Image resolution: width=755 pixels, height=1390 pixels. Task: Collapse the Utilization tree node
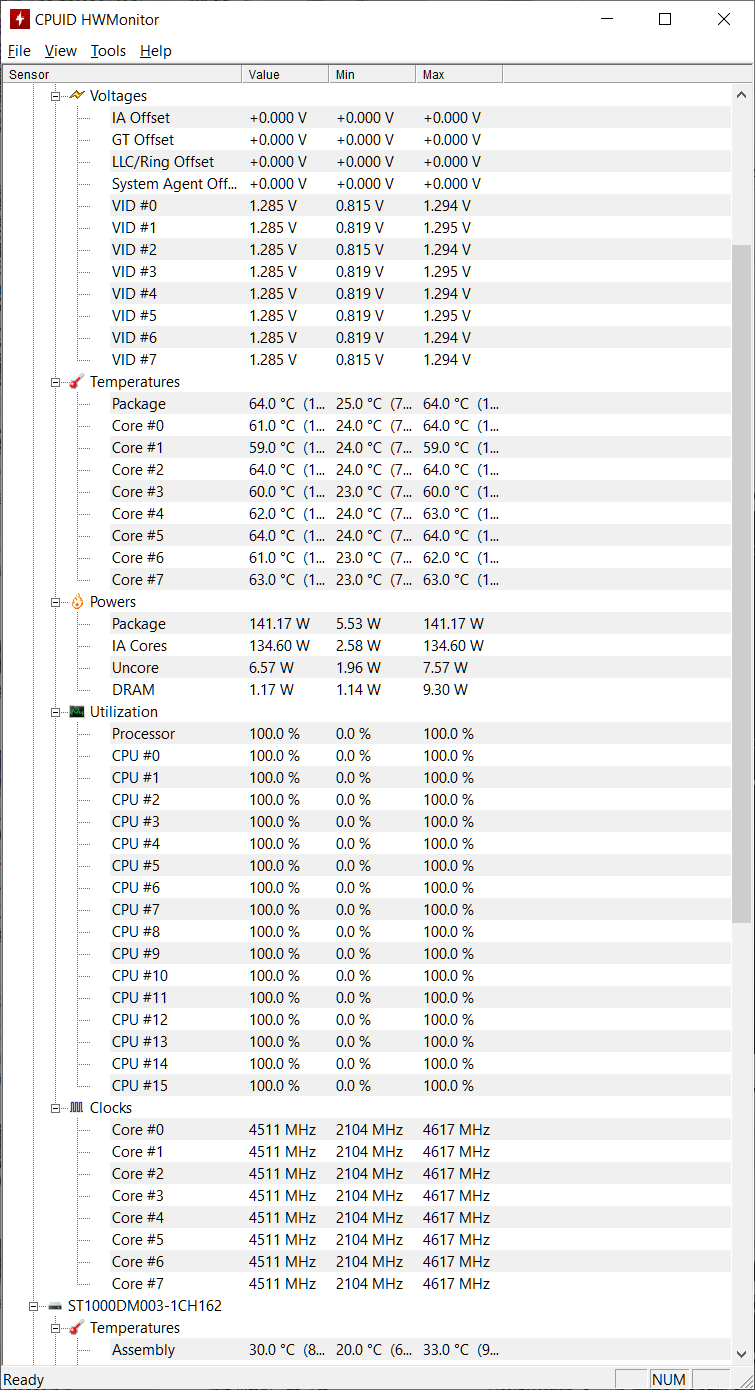point(56,712)
